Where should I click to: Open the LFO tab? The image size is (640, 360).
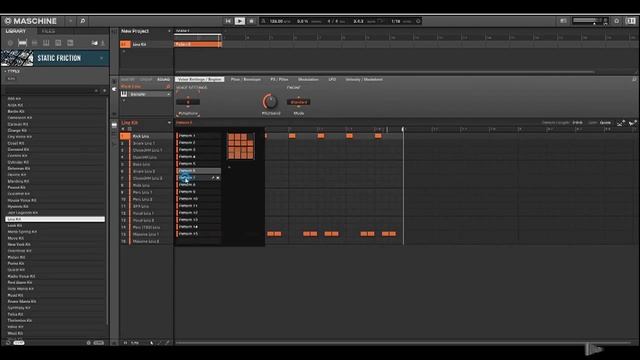point(332,79)
